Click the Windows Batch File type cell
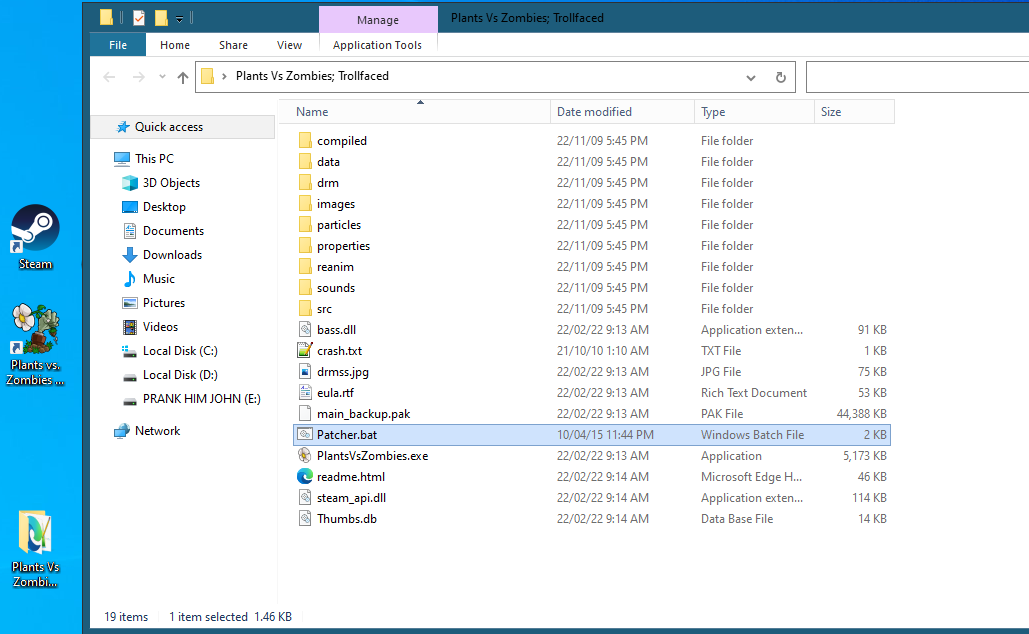The height and width of the screenshot is (634, 1029). tap(752, 434)
